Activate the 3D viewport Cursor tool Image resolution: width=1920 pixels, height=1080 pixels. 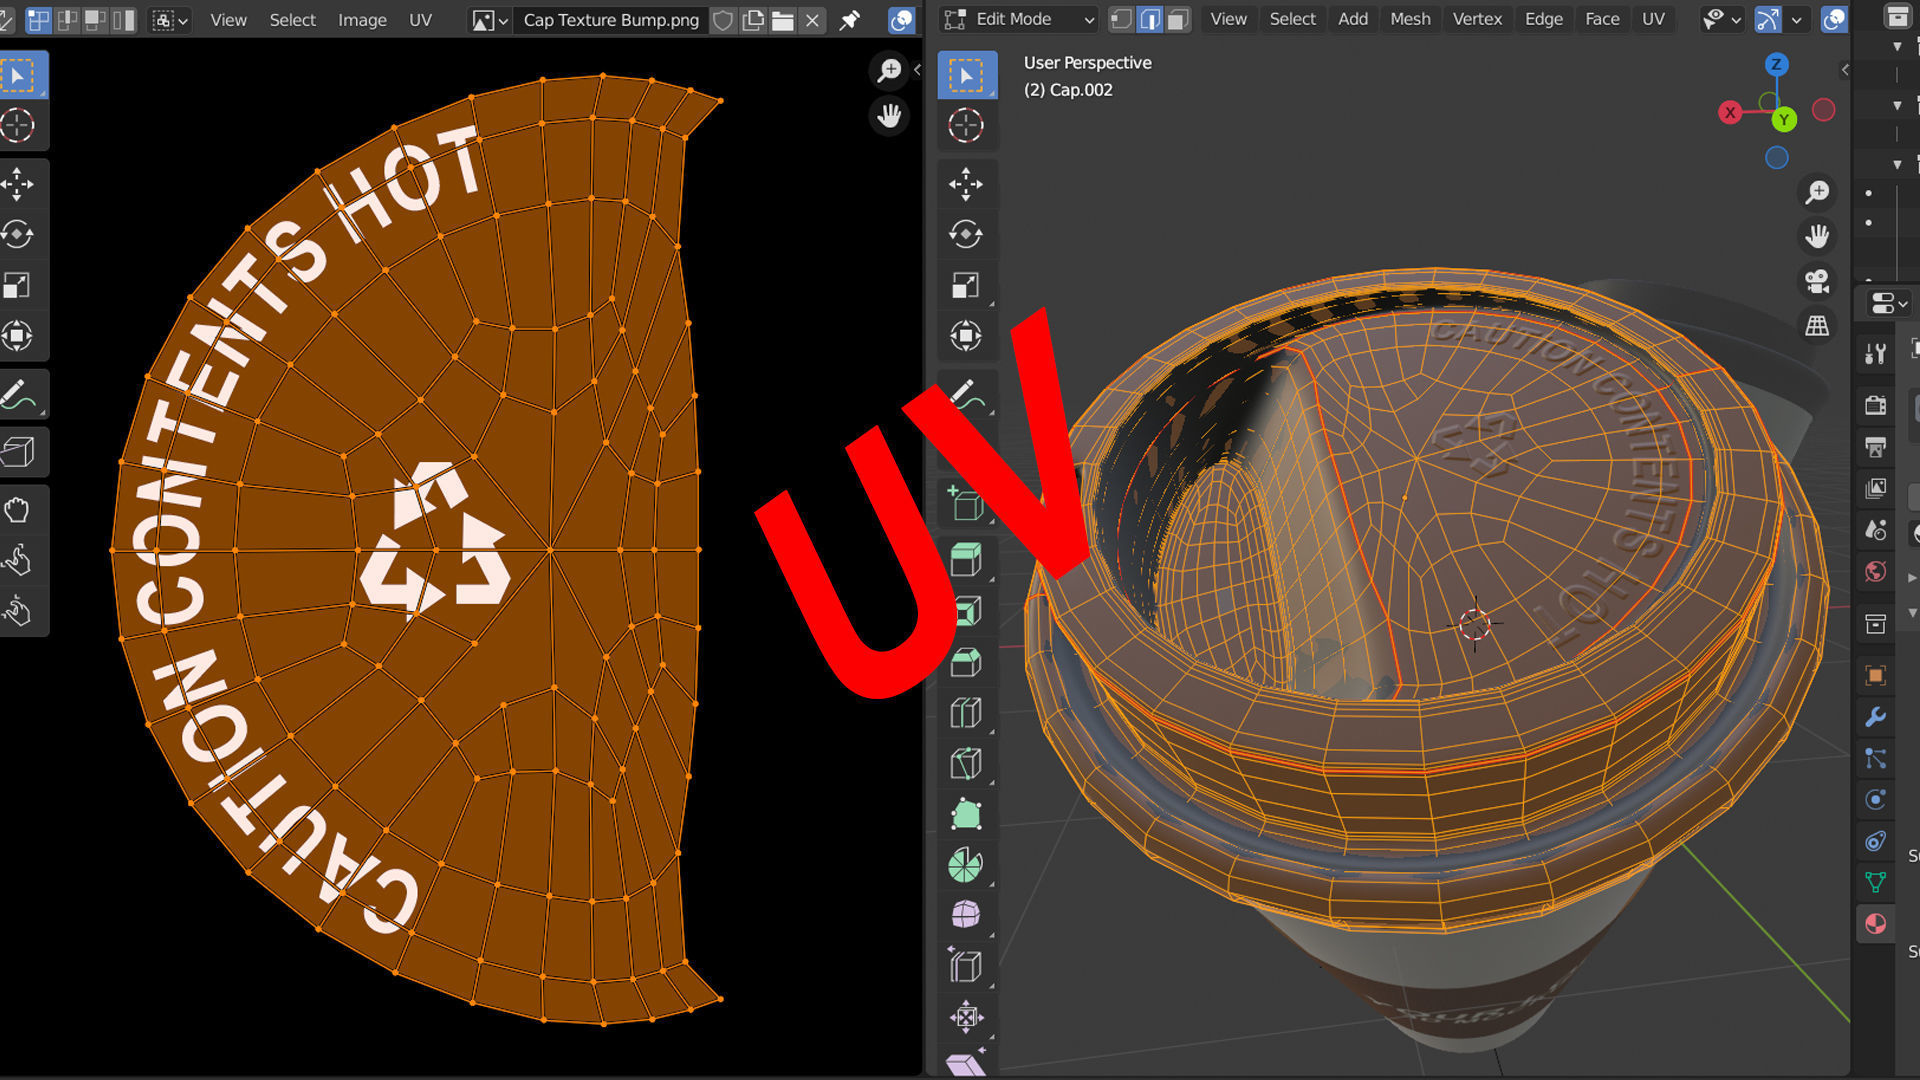pyautogui.click(x=966, y=126)
